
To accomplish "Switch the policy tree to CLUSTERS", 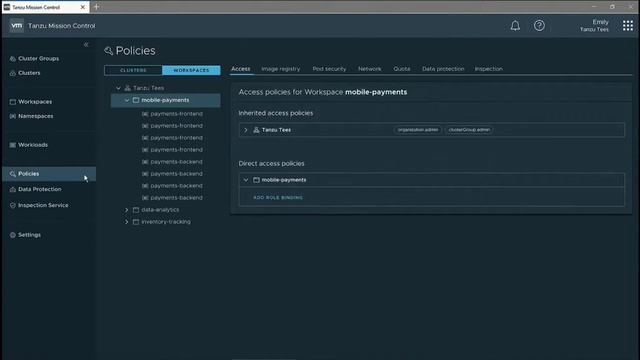I will (133, 70).
